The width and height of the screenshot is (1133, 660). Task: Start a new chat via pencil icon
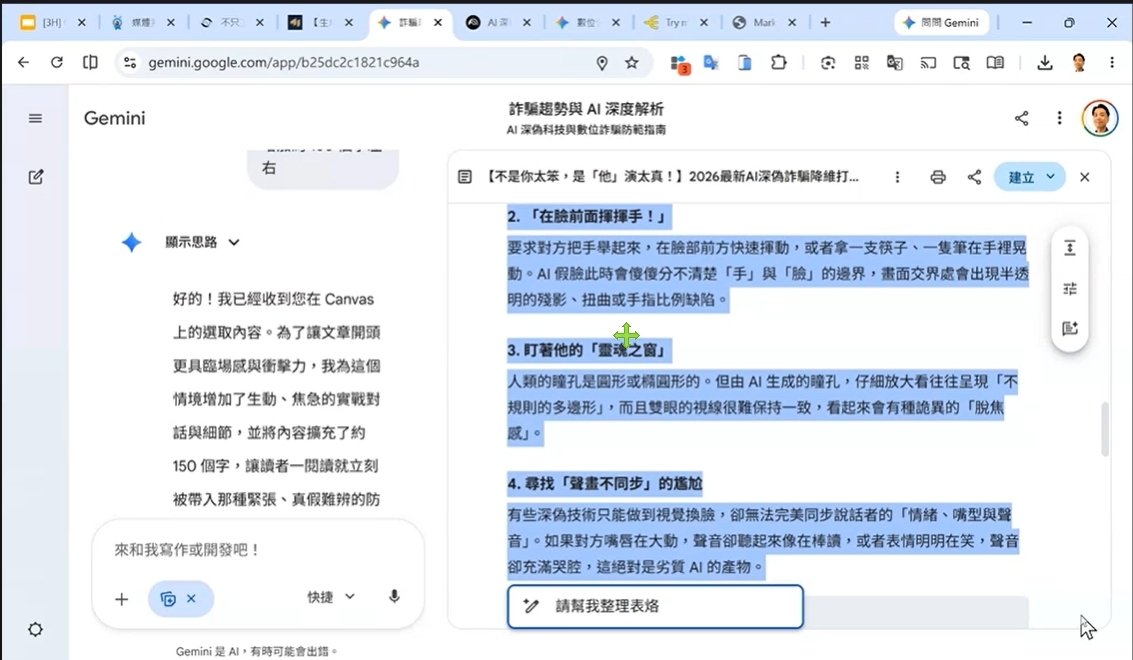[x=35, y=177]
